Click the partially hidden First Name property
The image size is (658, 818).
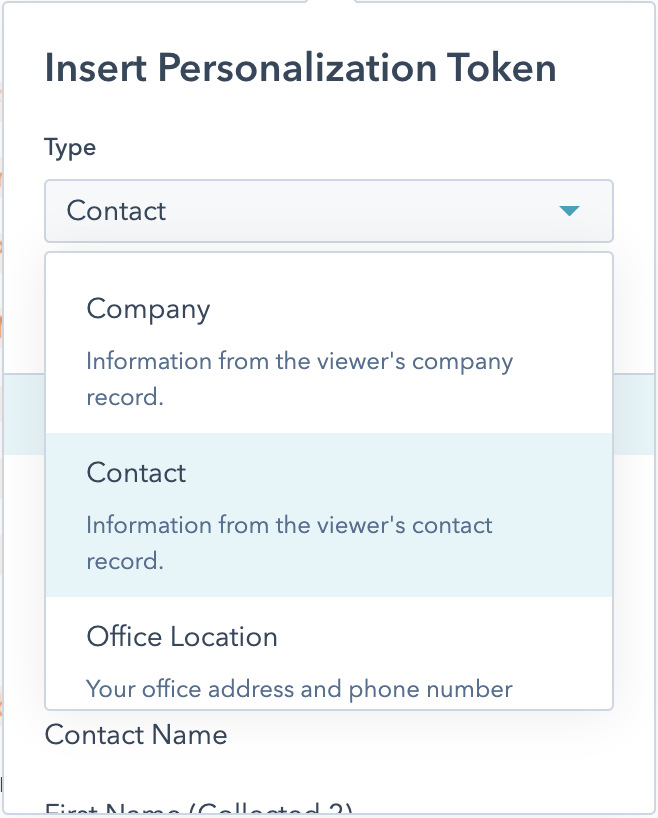click(x=200, y=808)
